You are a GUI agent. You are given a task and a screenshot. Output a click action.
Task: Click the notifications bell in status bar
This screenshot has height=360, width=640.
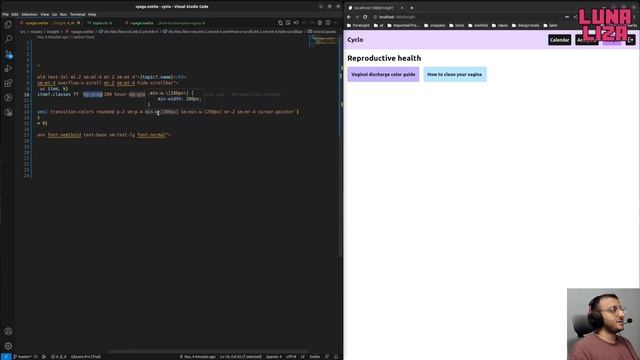click(336, 356)
